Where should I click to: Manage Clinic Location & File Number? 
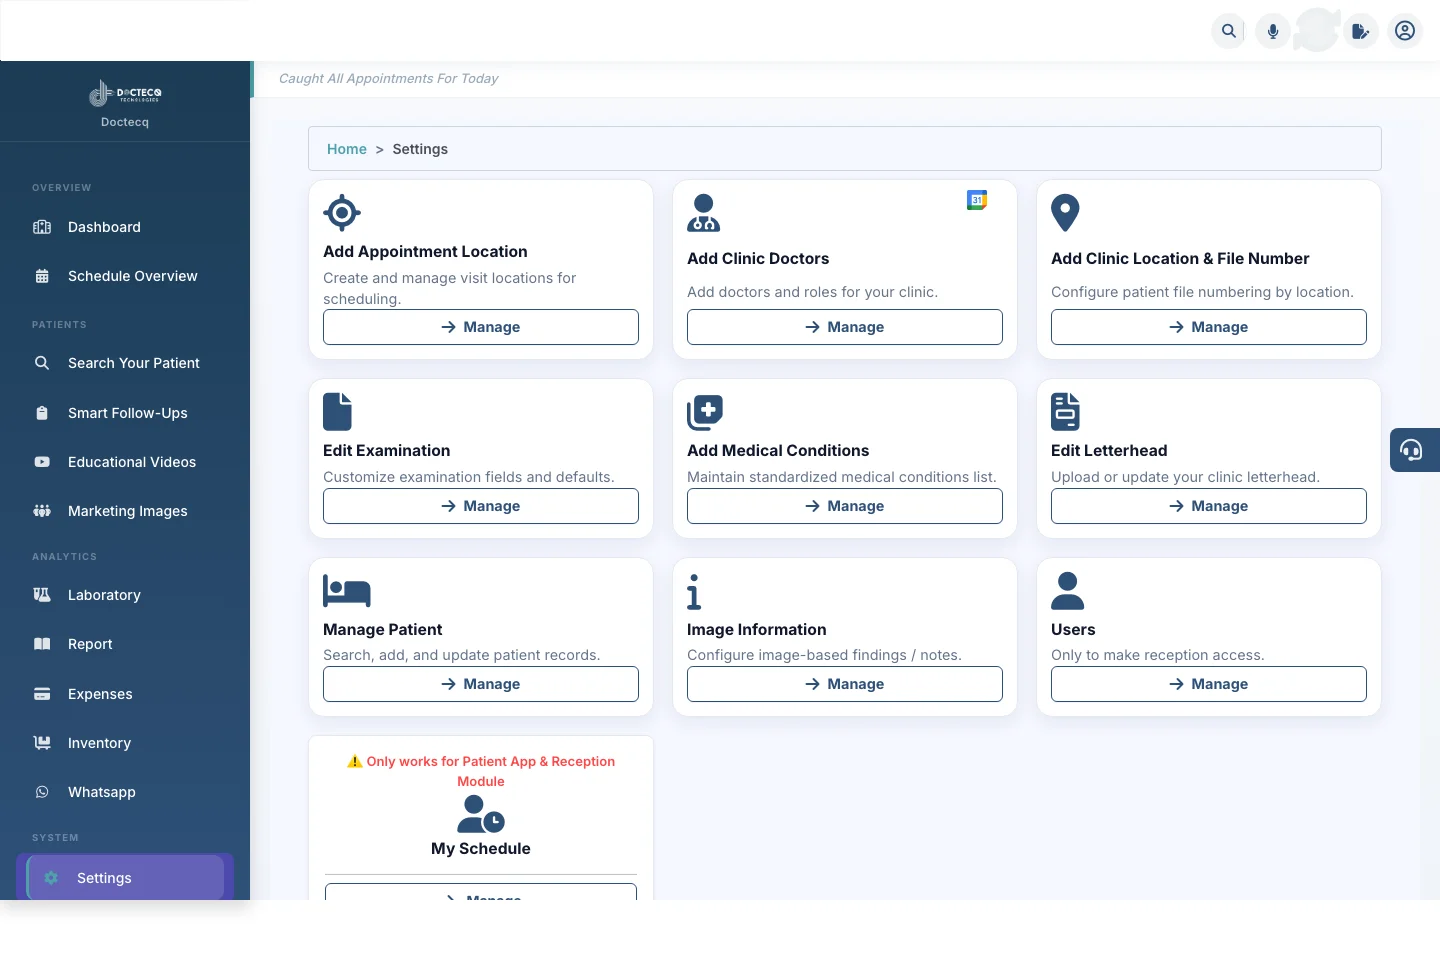1209,327
